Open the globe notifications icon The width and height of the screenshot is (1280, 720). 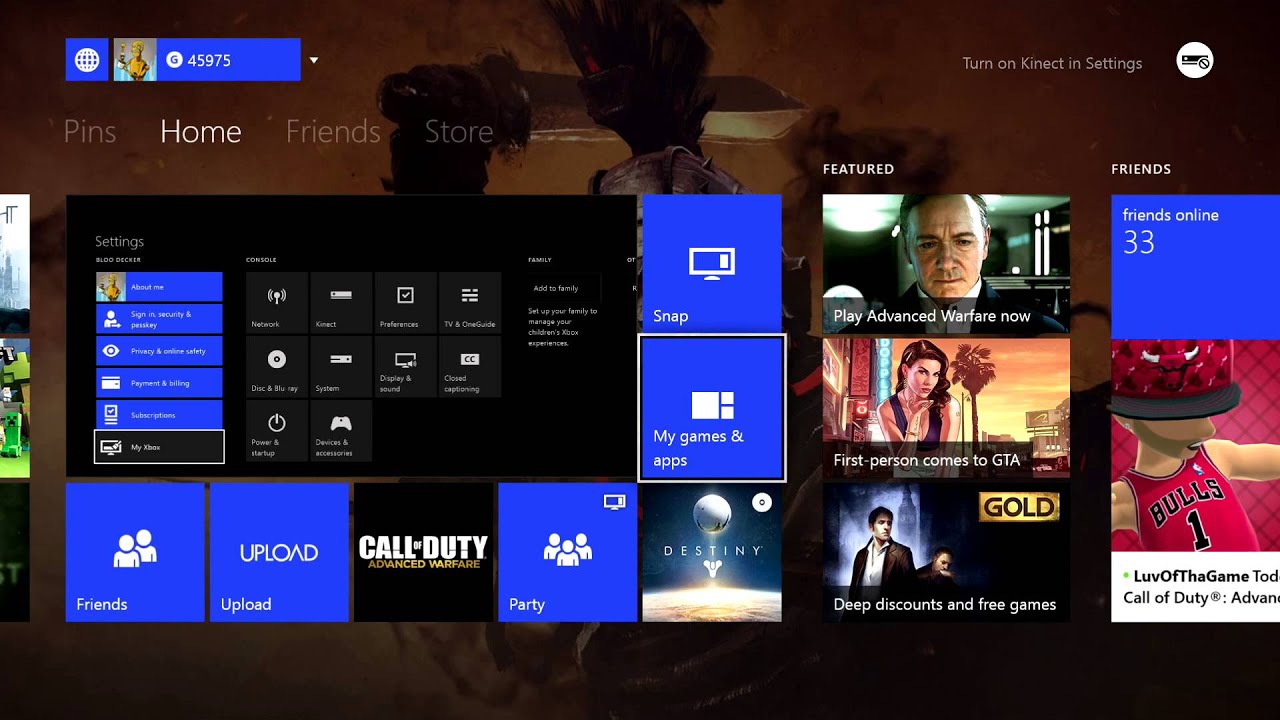(87, 60)
